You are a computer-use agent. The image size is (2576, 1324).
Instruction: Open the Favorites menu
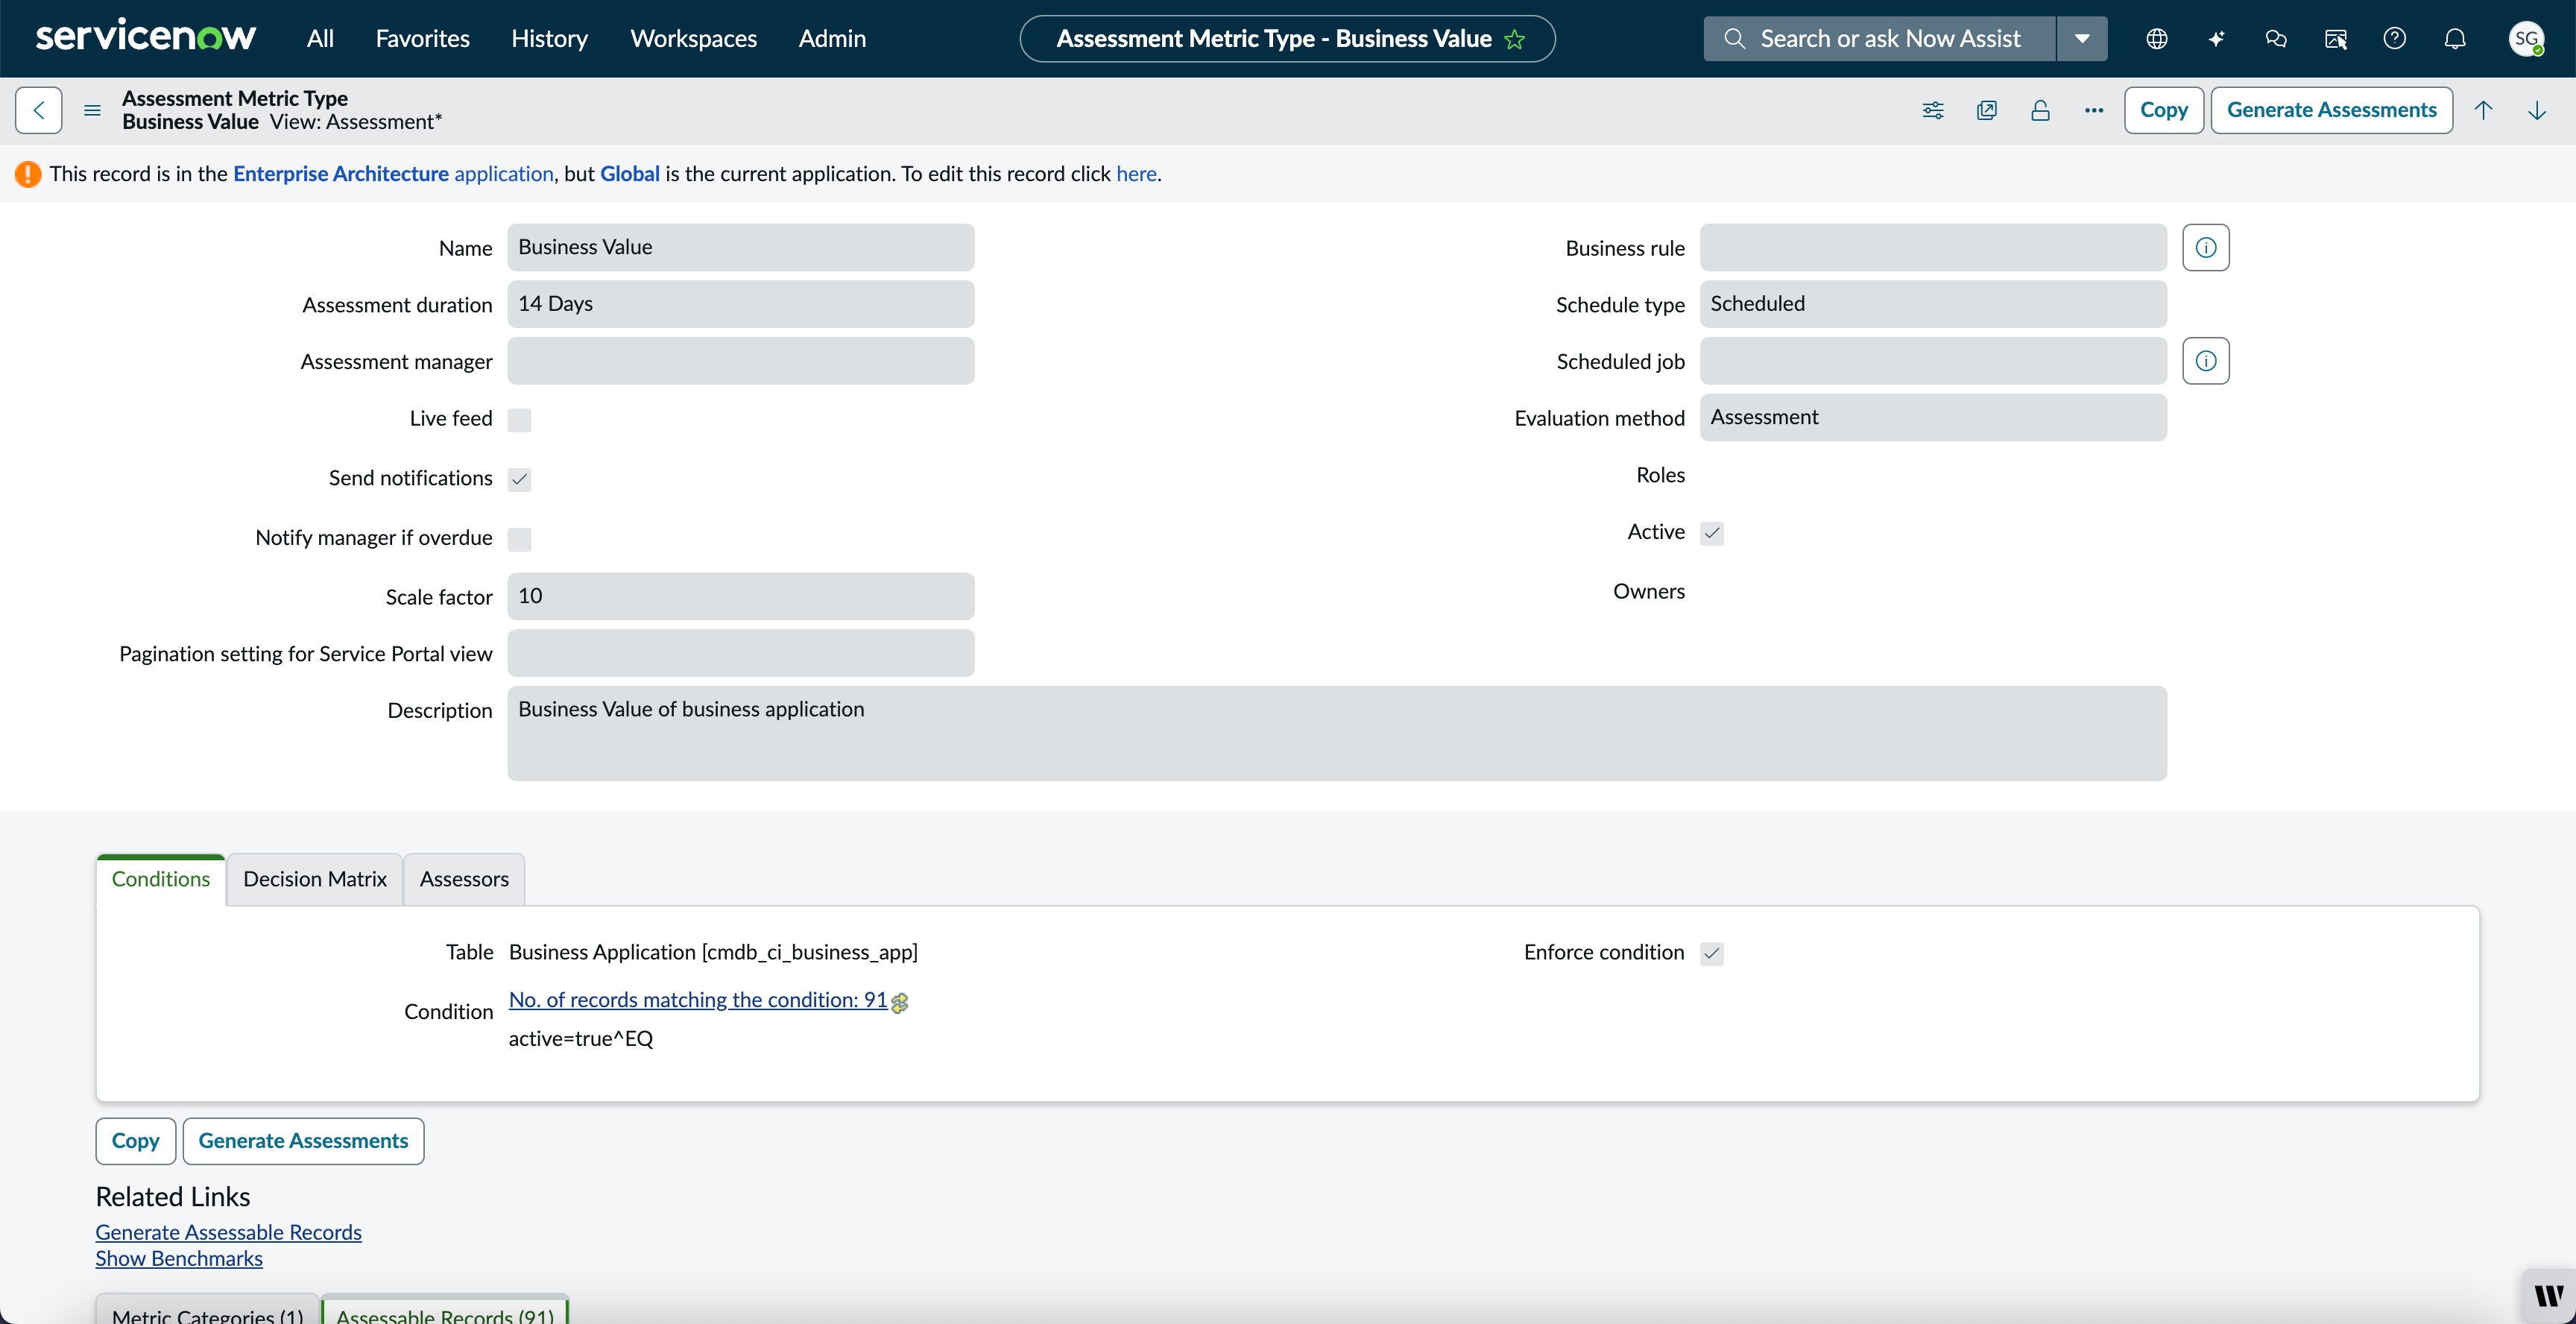tap(422, 39)
